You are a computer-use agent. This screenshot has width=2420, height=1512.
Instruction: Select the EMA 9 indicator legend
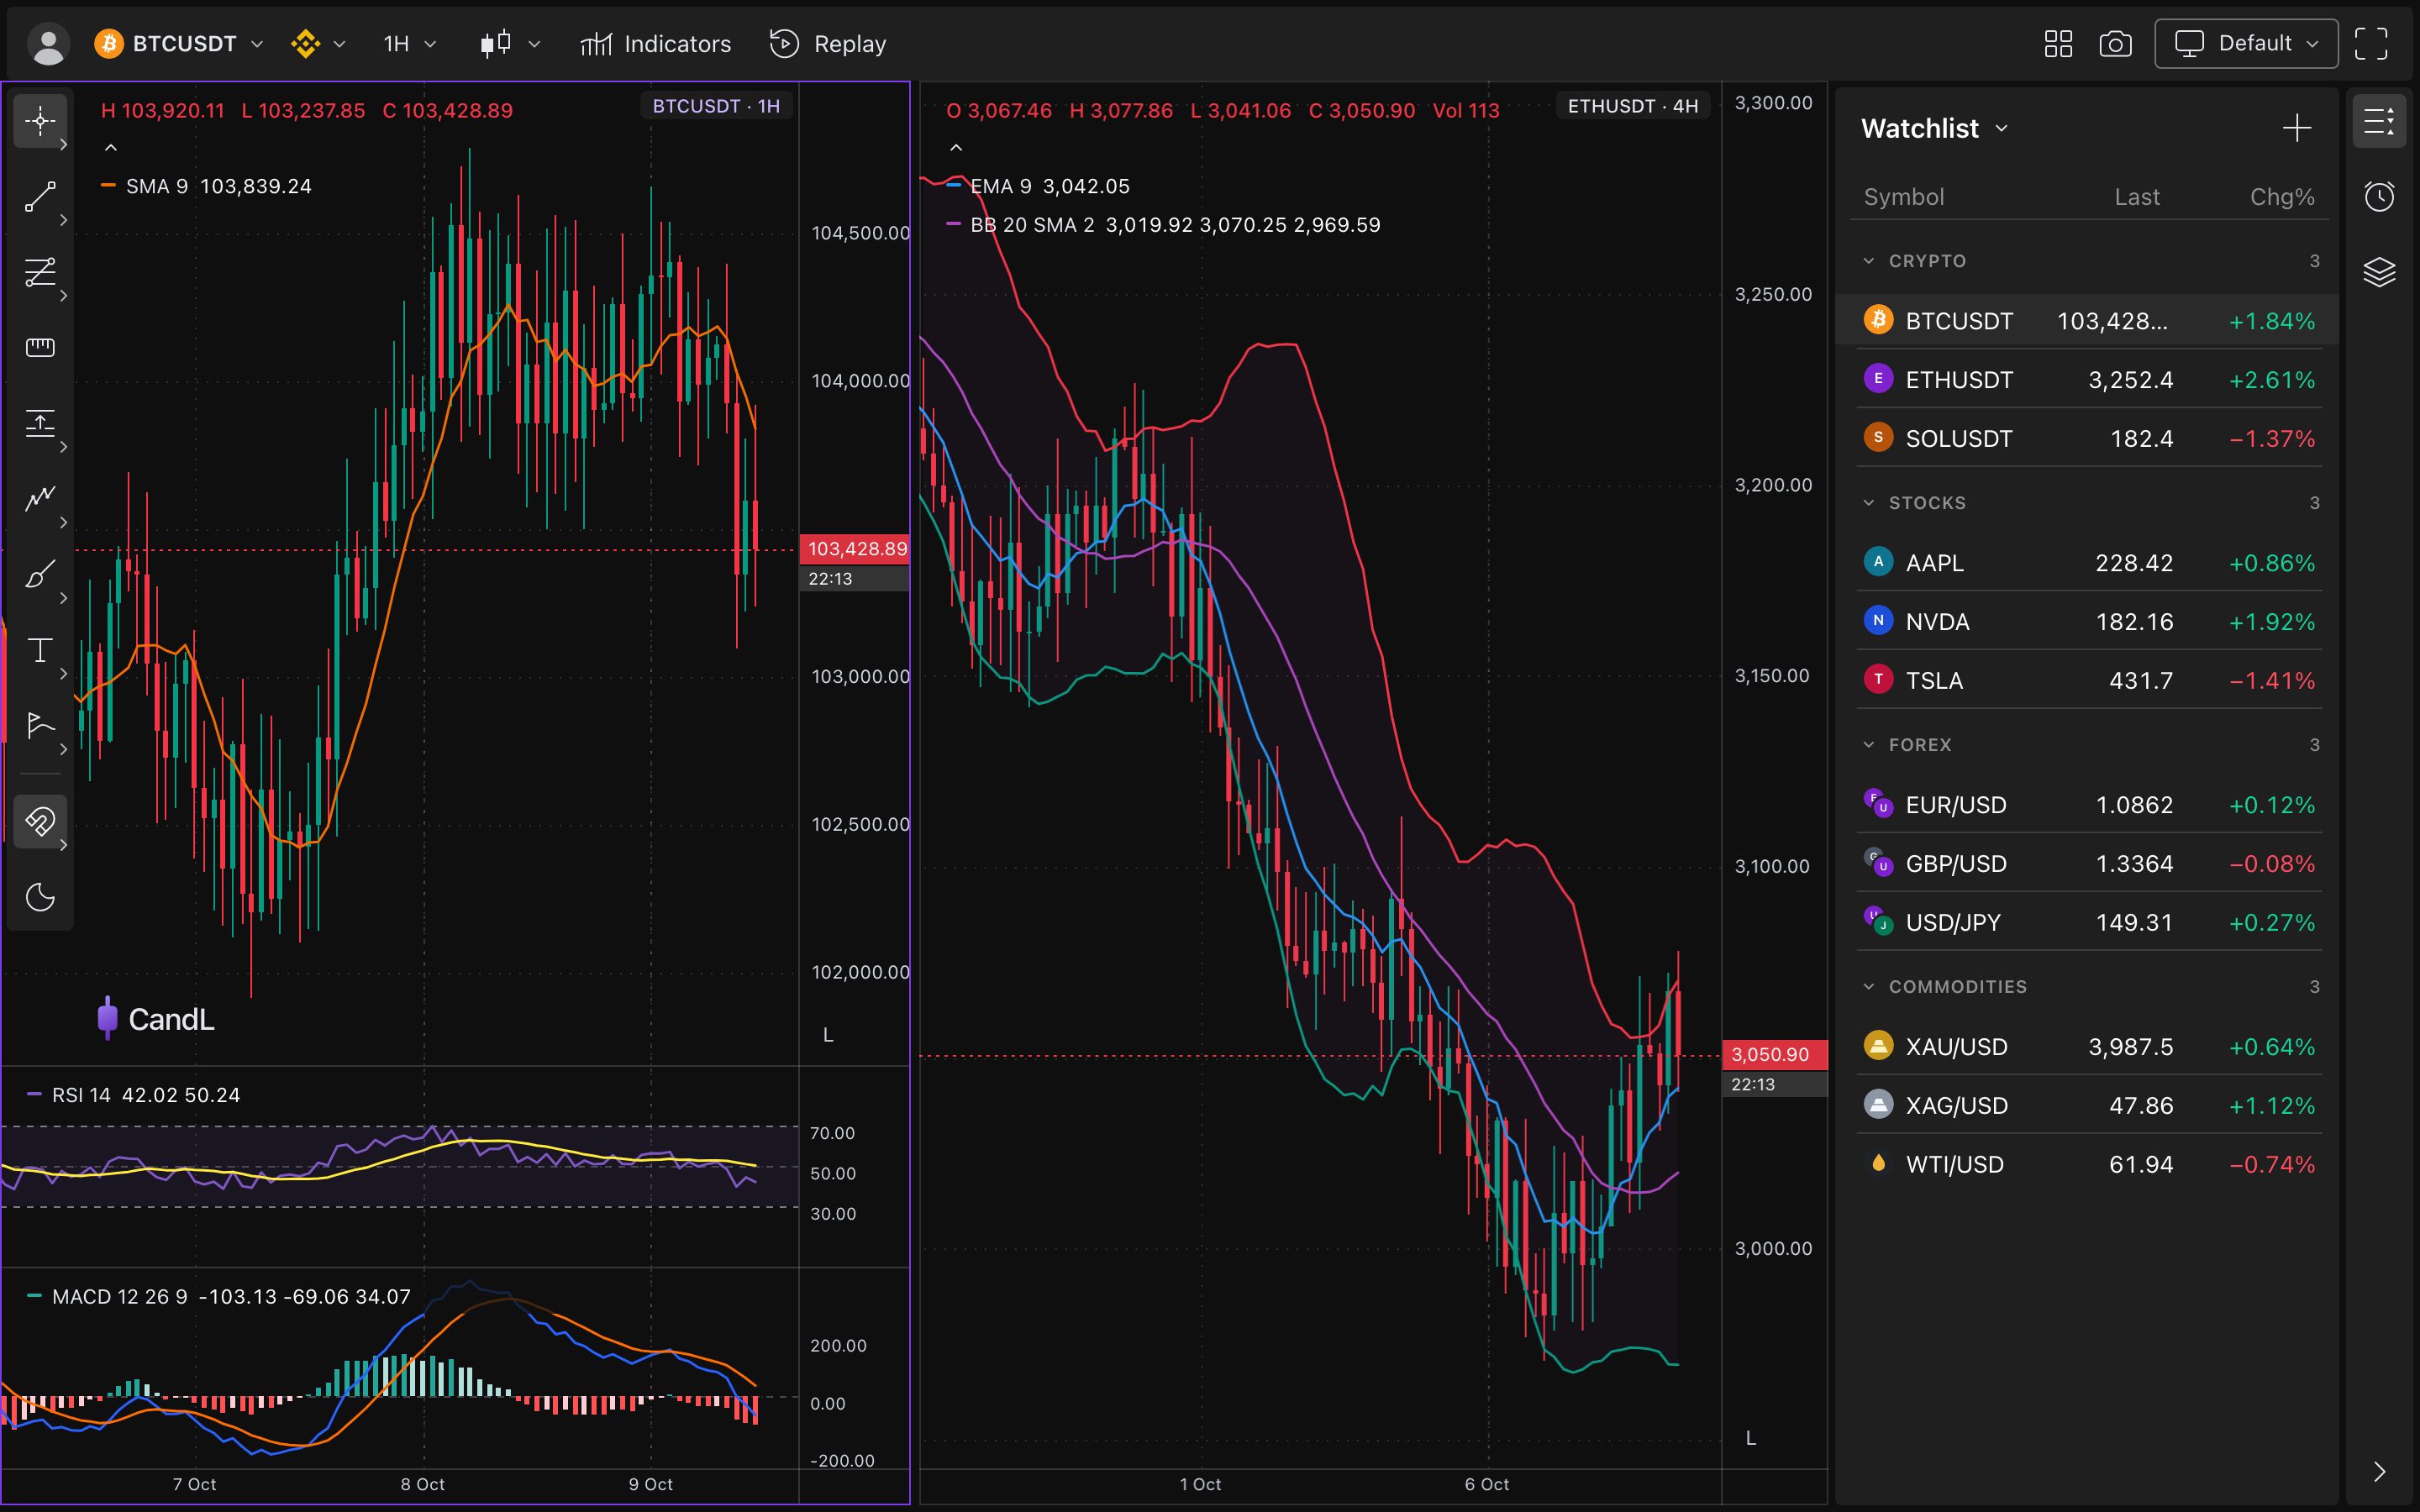point(1038,187)
